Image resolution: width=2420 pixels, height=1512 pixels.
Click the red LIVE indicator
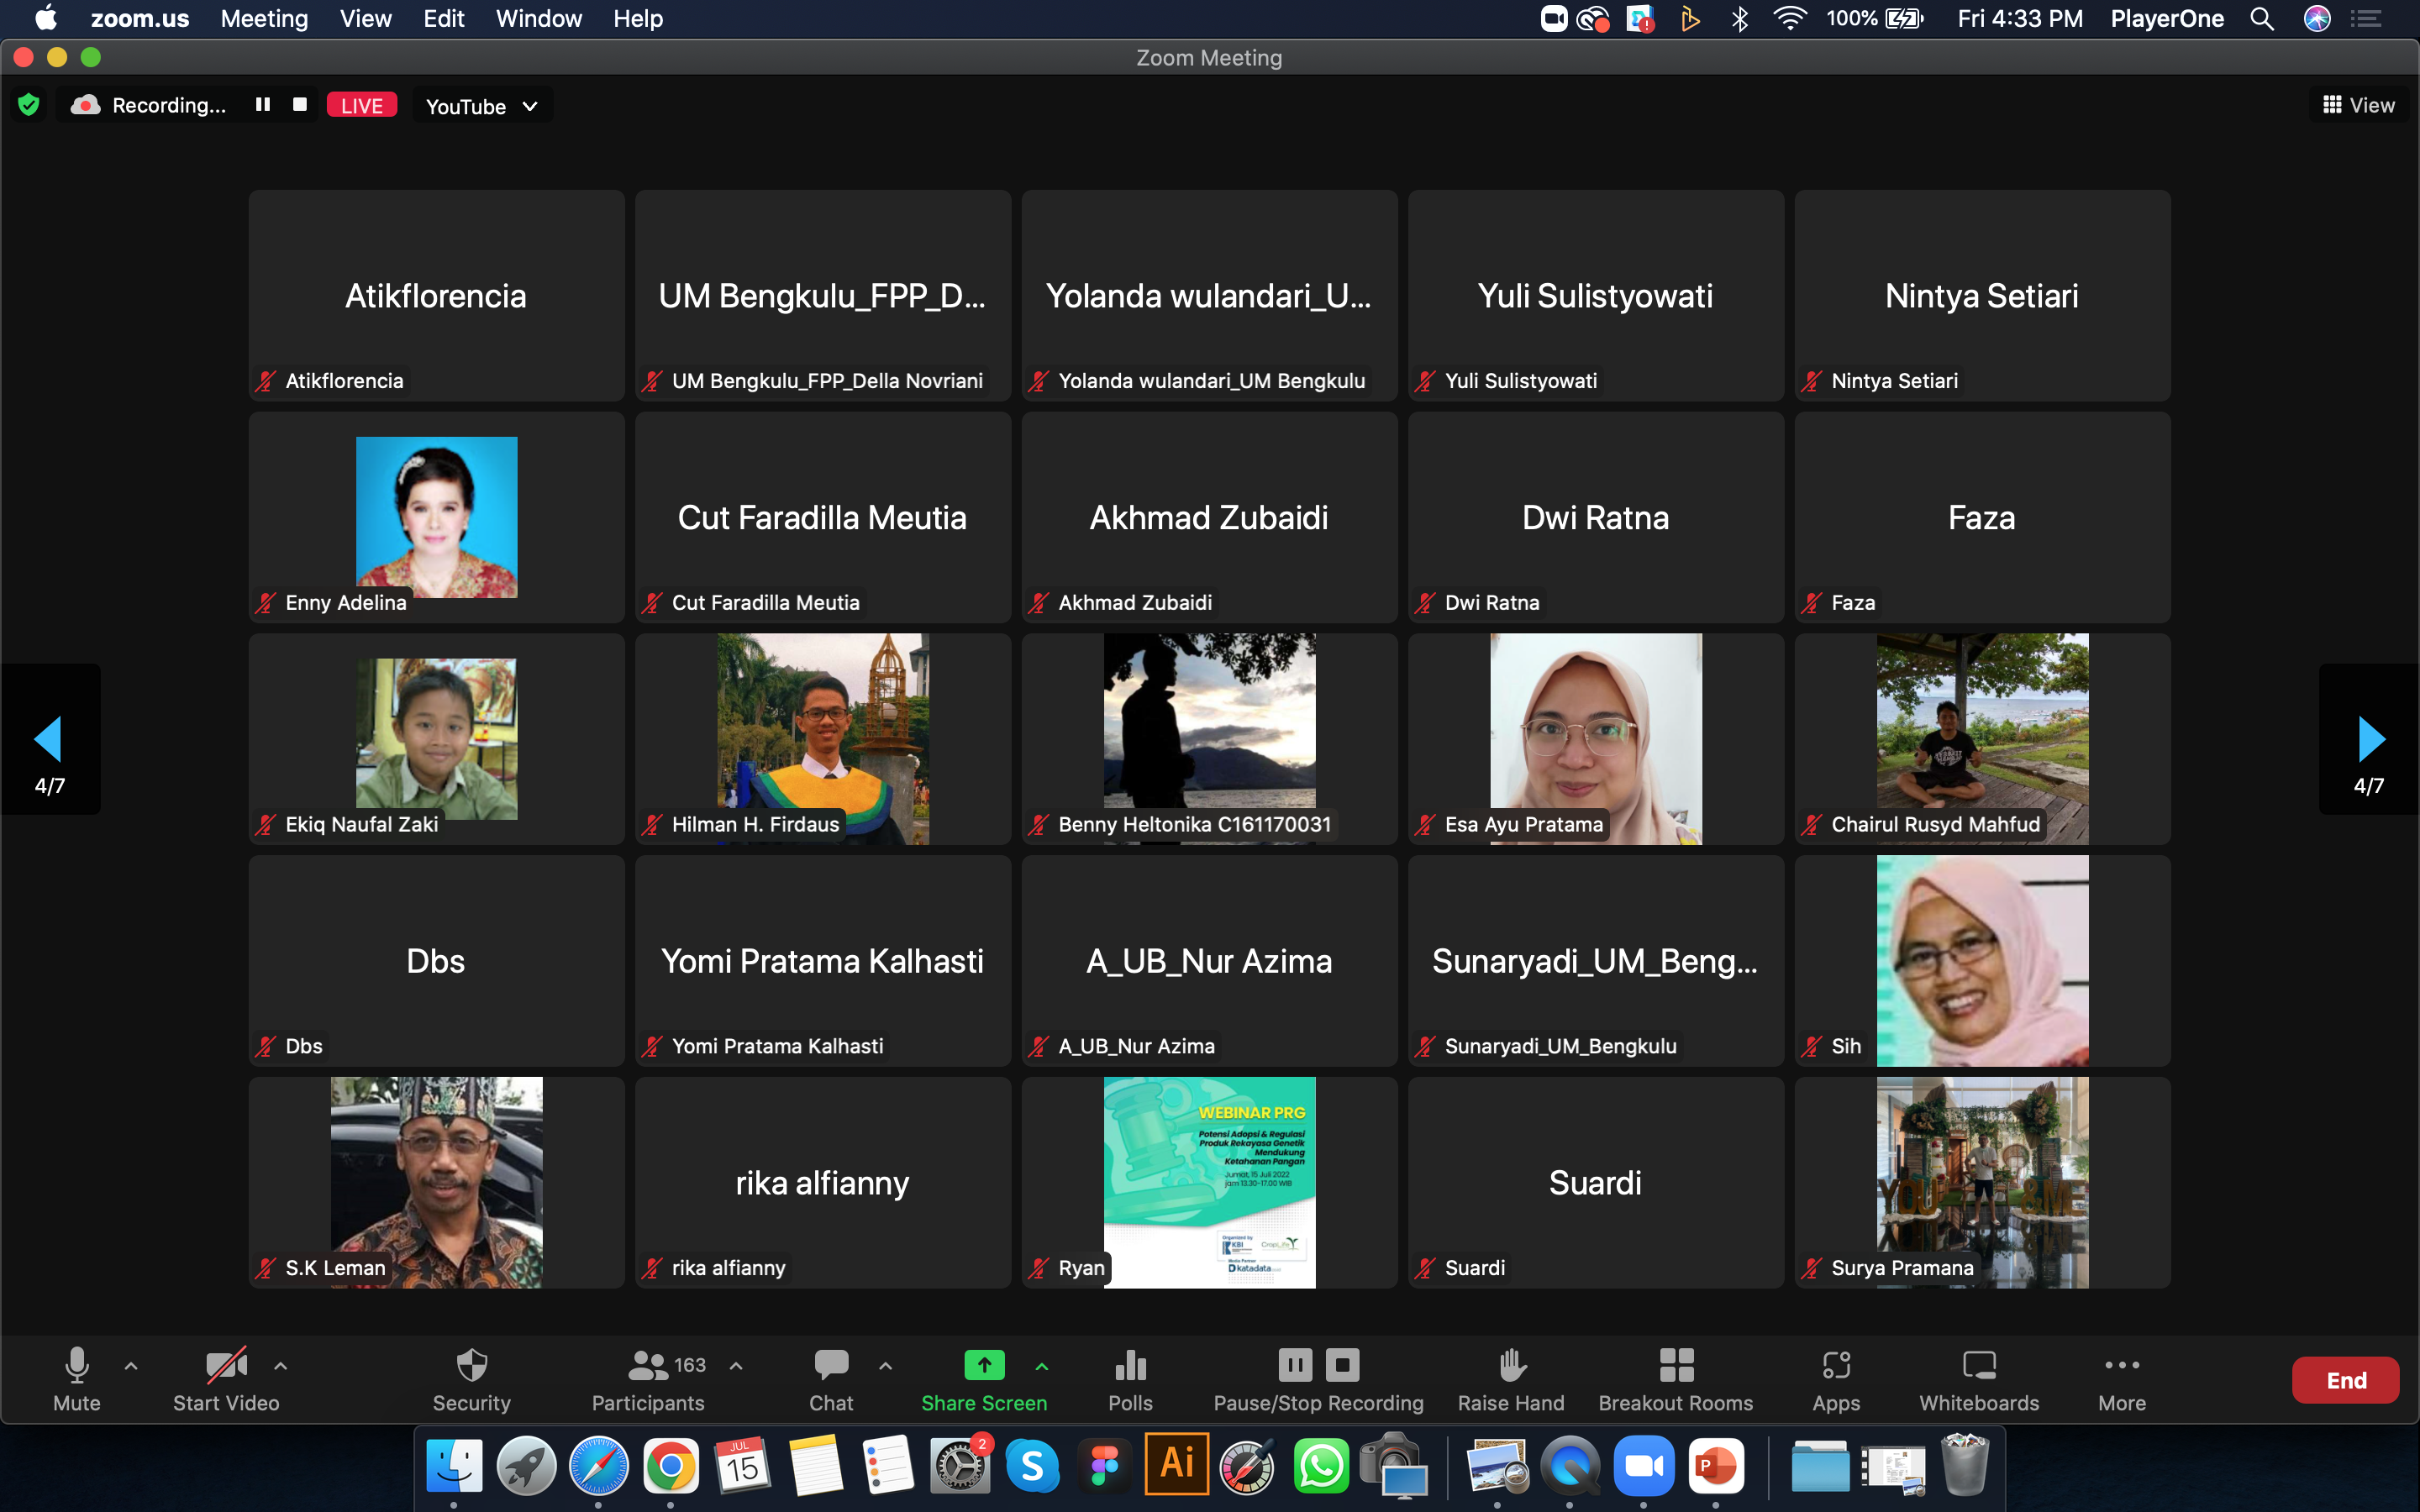(x=361, y=105)
